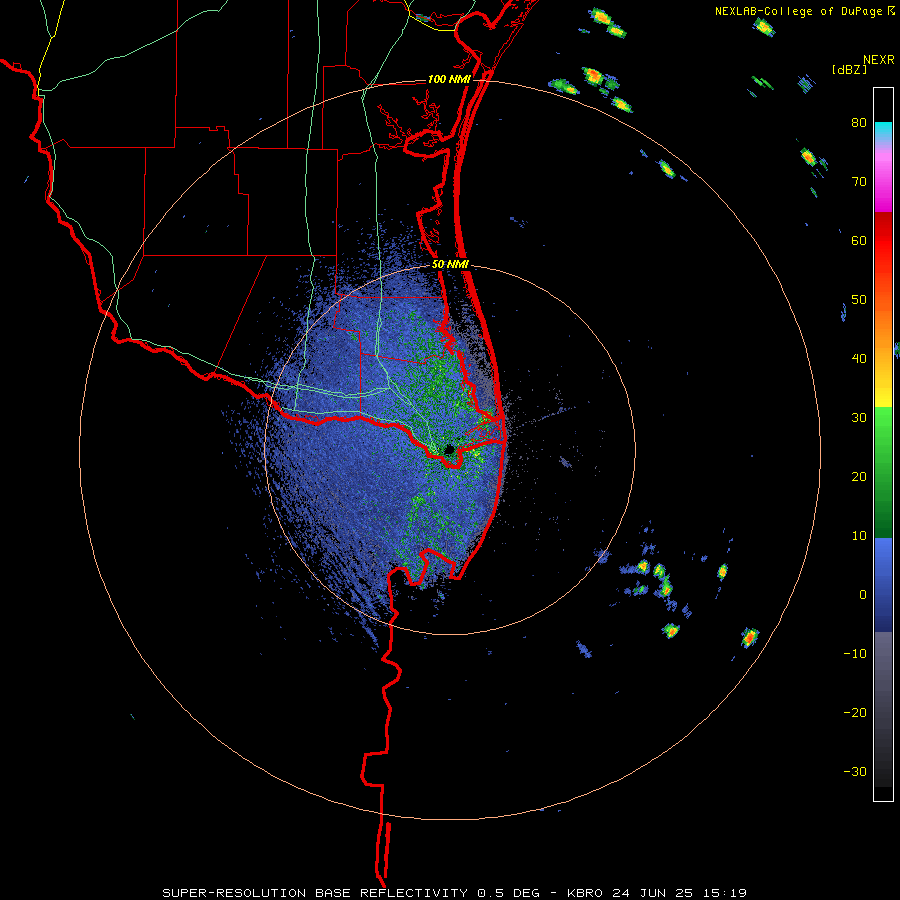The height and width of the screenshot is (900, 900).
Task: Click the -30 value on the dBZ scale
Action: 855,771
